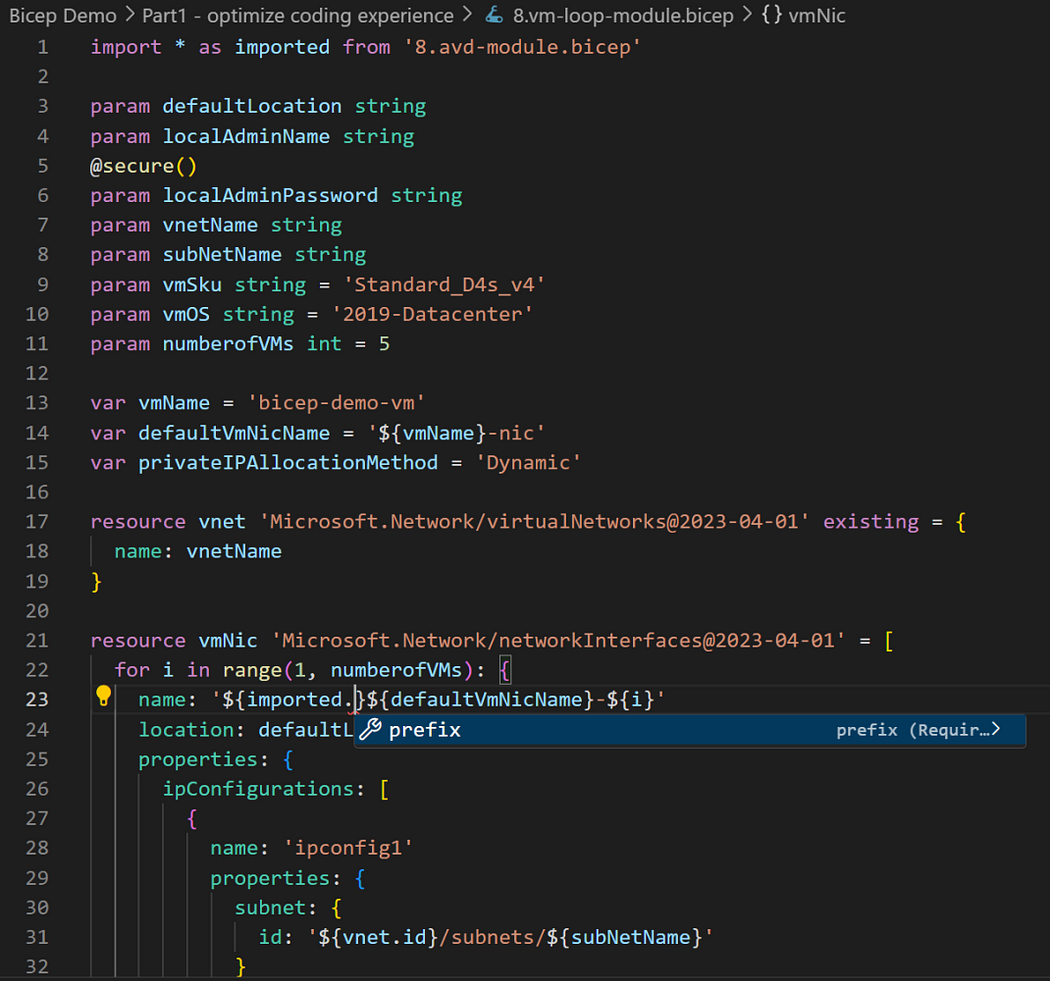Click line number 17 in the gutter
This screenshot has width=1050, height=981.
click(x=37, y=522)
